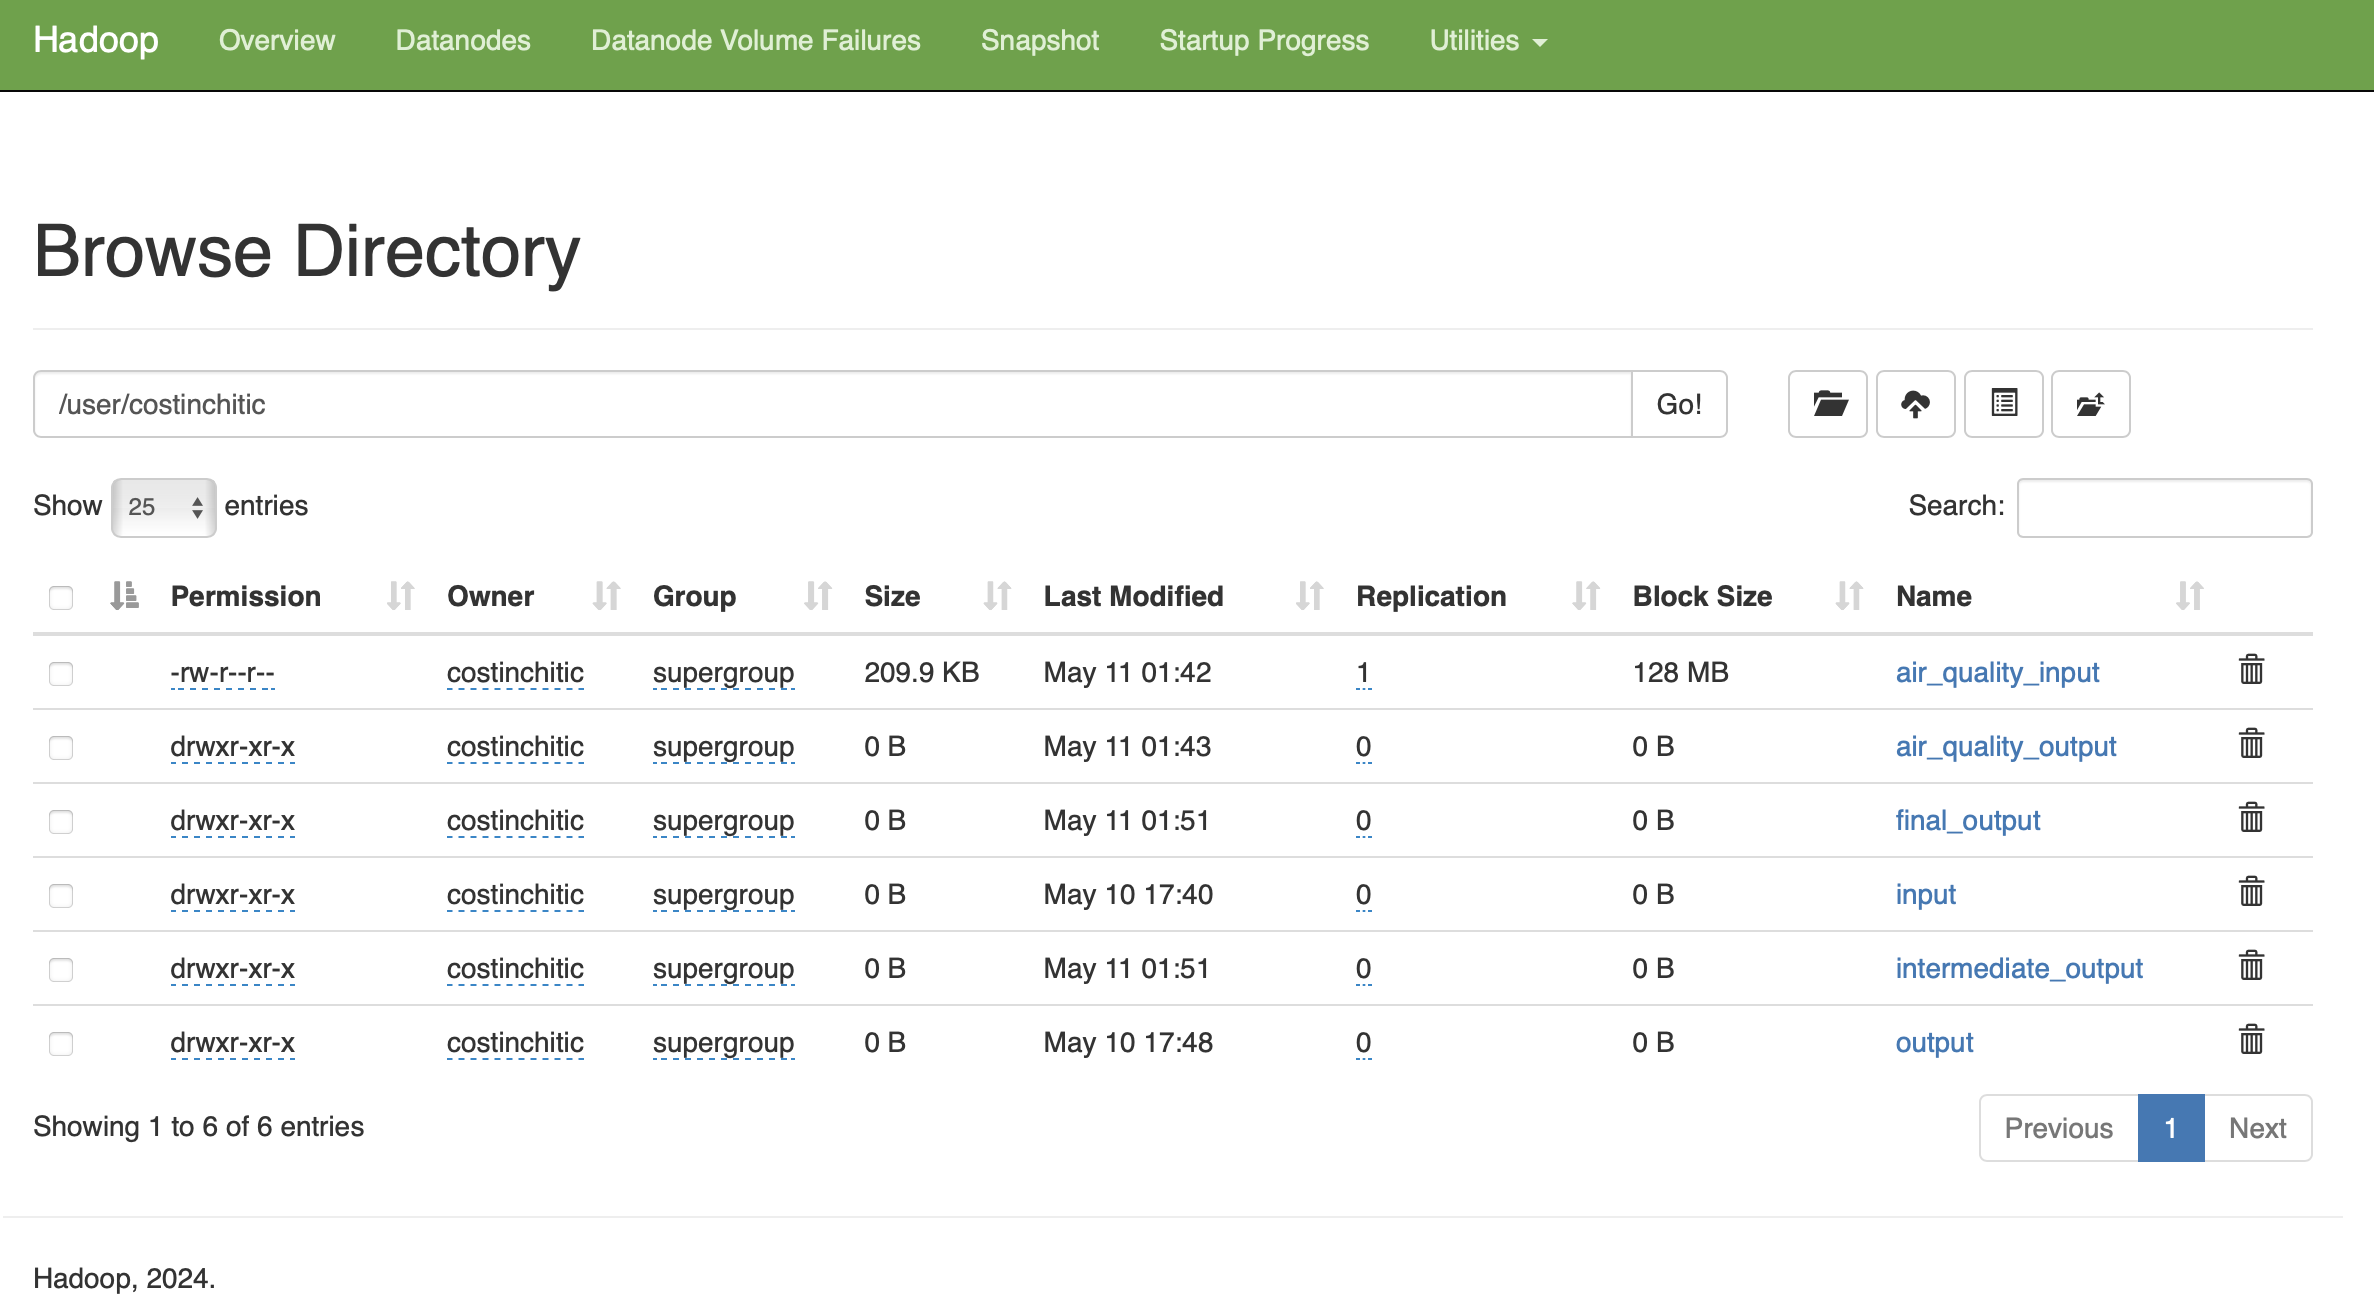Screen dimensions: 2374x1312
Task: Click trash icon for intermediate_output row
Action: 2251,965
